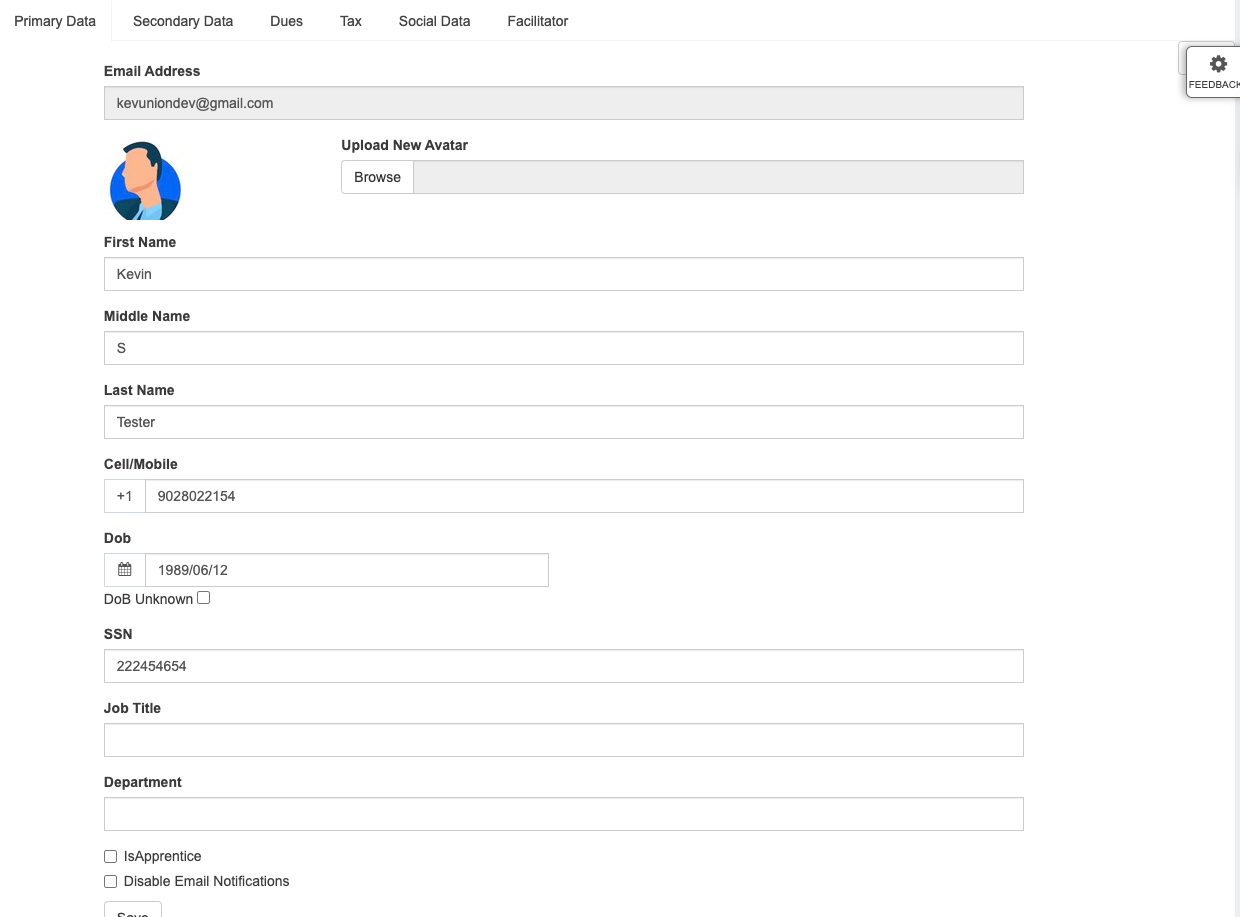The image size is (1240, 917).
Task: Select the Primary Data tab
Action: pos(55,21)
